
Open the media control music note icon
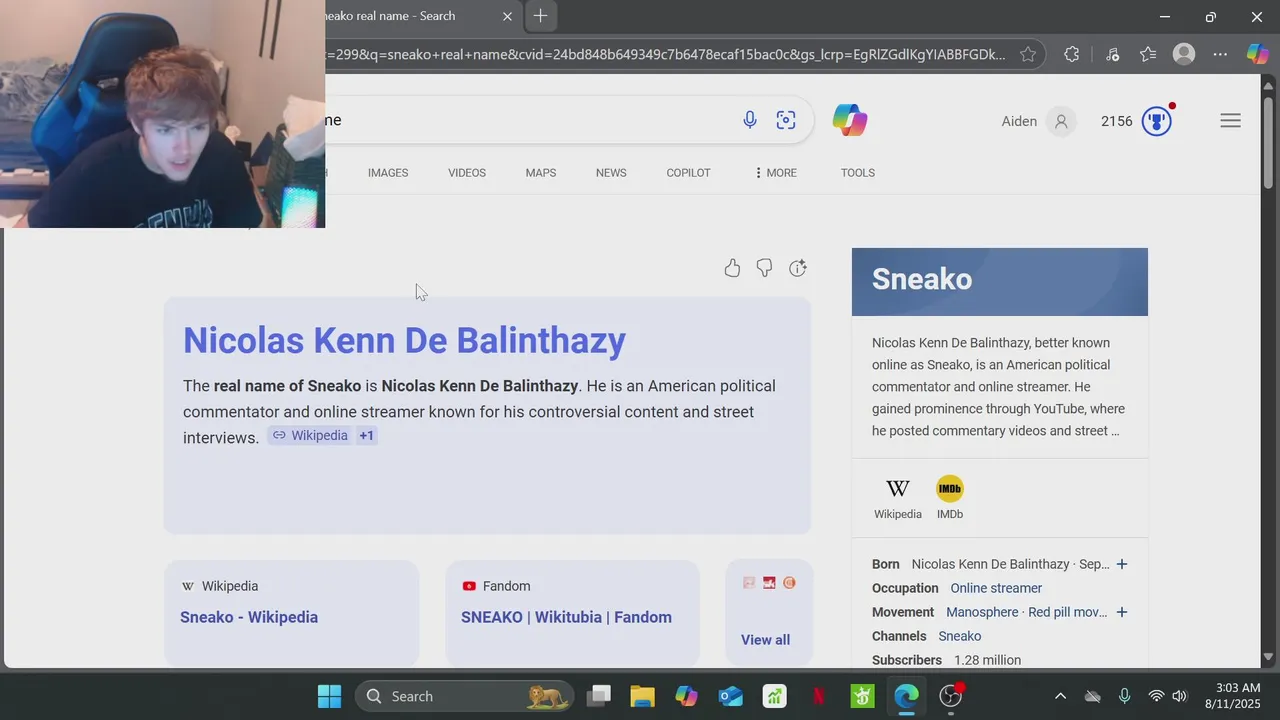coord(1112,55)
